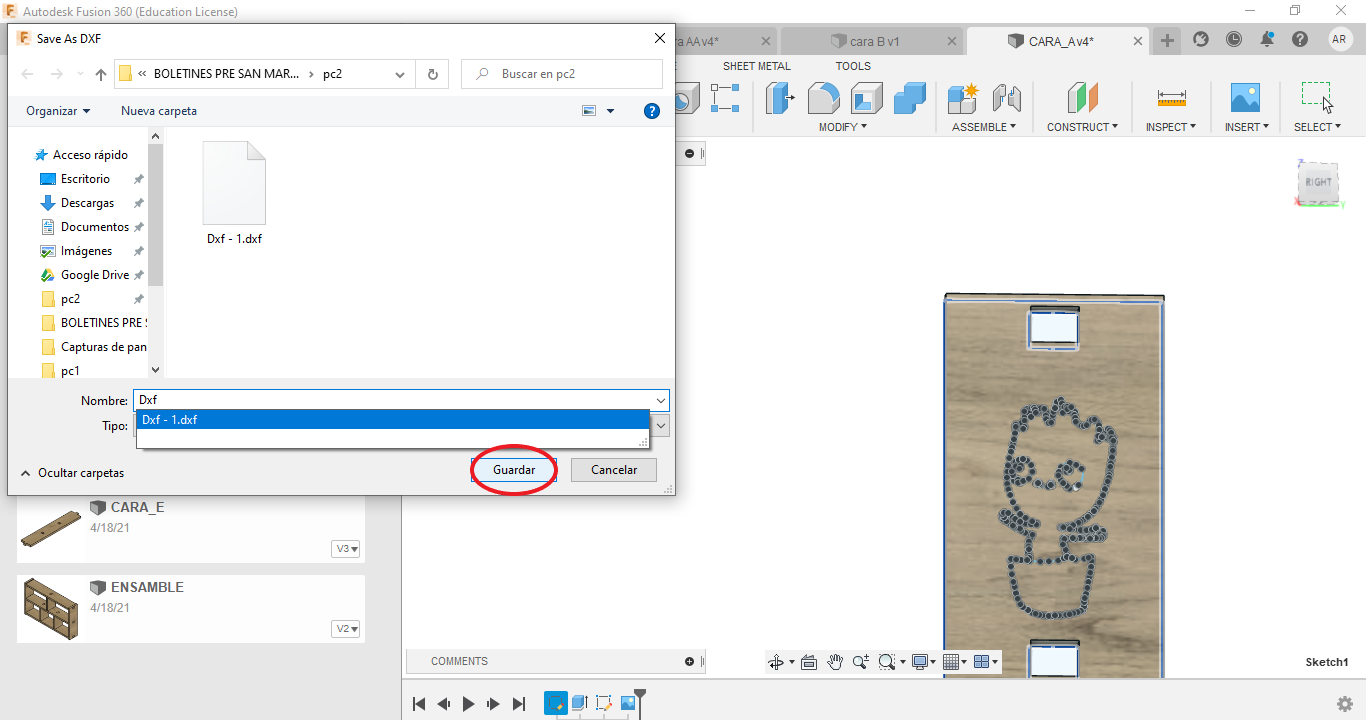Expand the ASSEMBLE dropdown menu
Screen dimensions: 1366x720
click(x=984, y=127)
